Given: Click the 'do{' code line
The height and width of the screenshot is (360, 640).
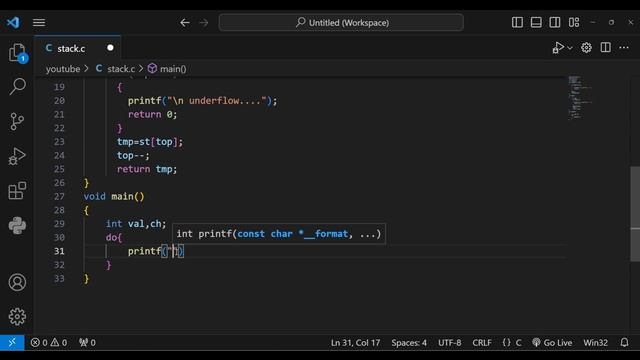Looking at the screenshot, I should pos(114,238).
